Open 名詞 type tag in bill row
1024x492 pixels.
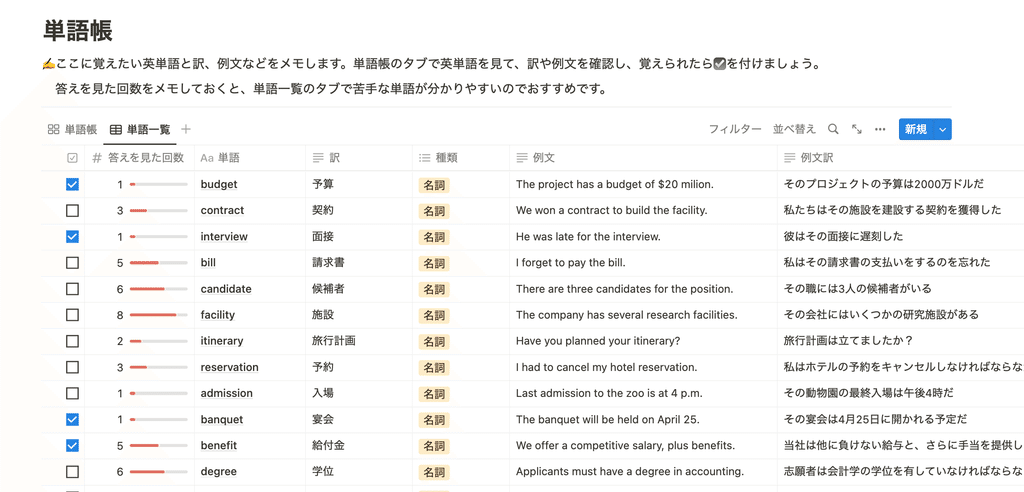tap(434, 263)
